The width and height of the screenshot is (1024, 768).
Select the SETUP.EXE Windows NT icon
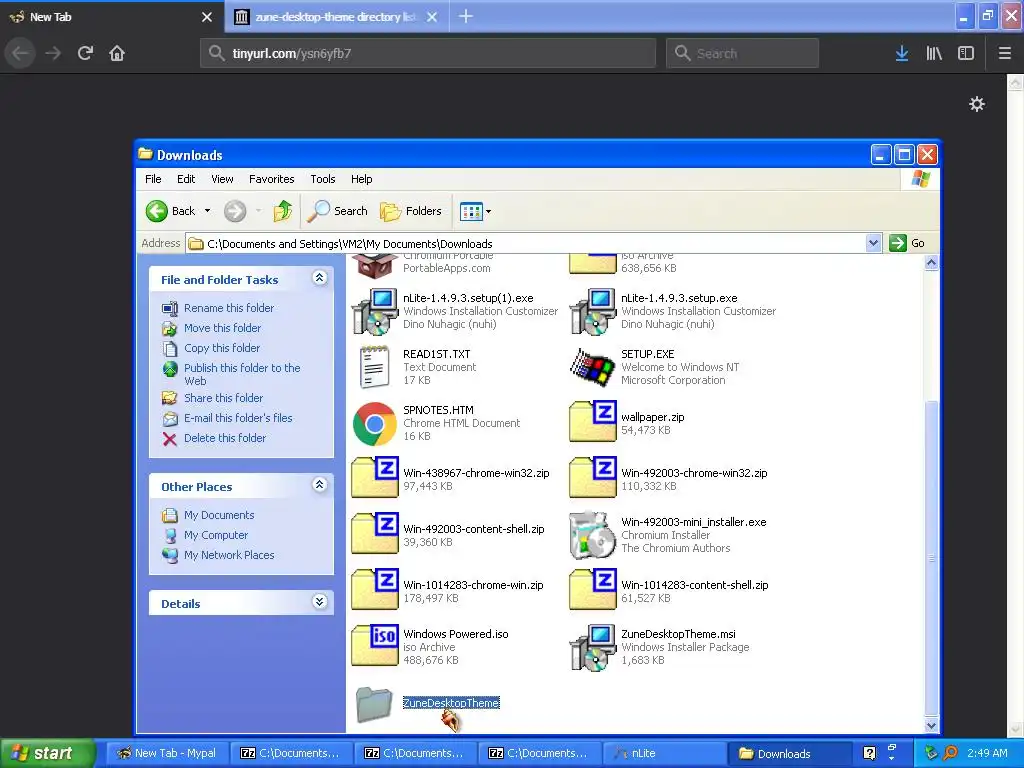[x=593, y=367]
